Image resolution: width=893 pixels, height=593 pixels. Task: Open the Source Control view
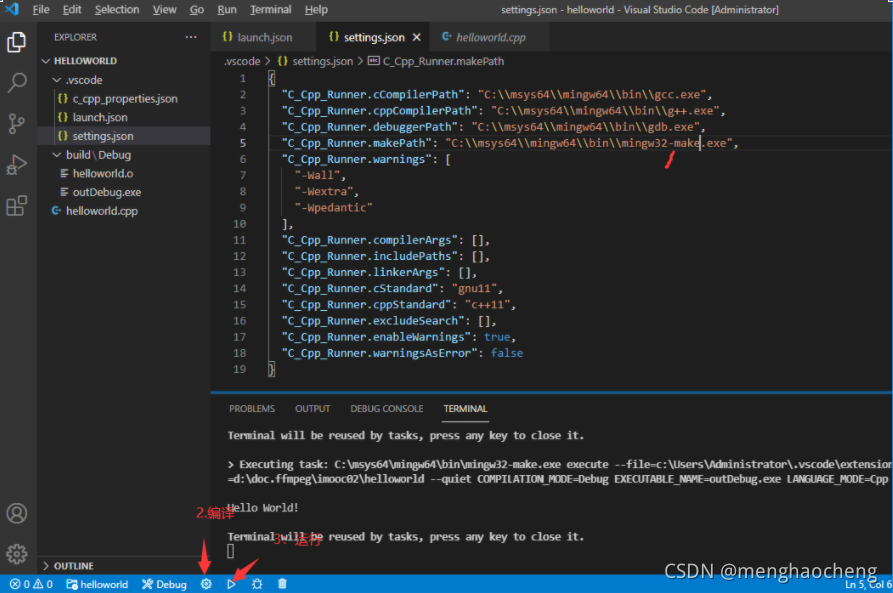[17, 123]
